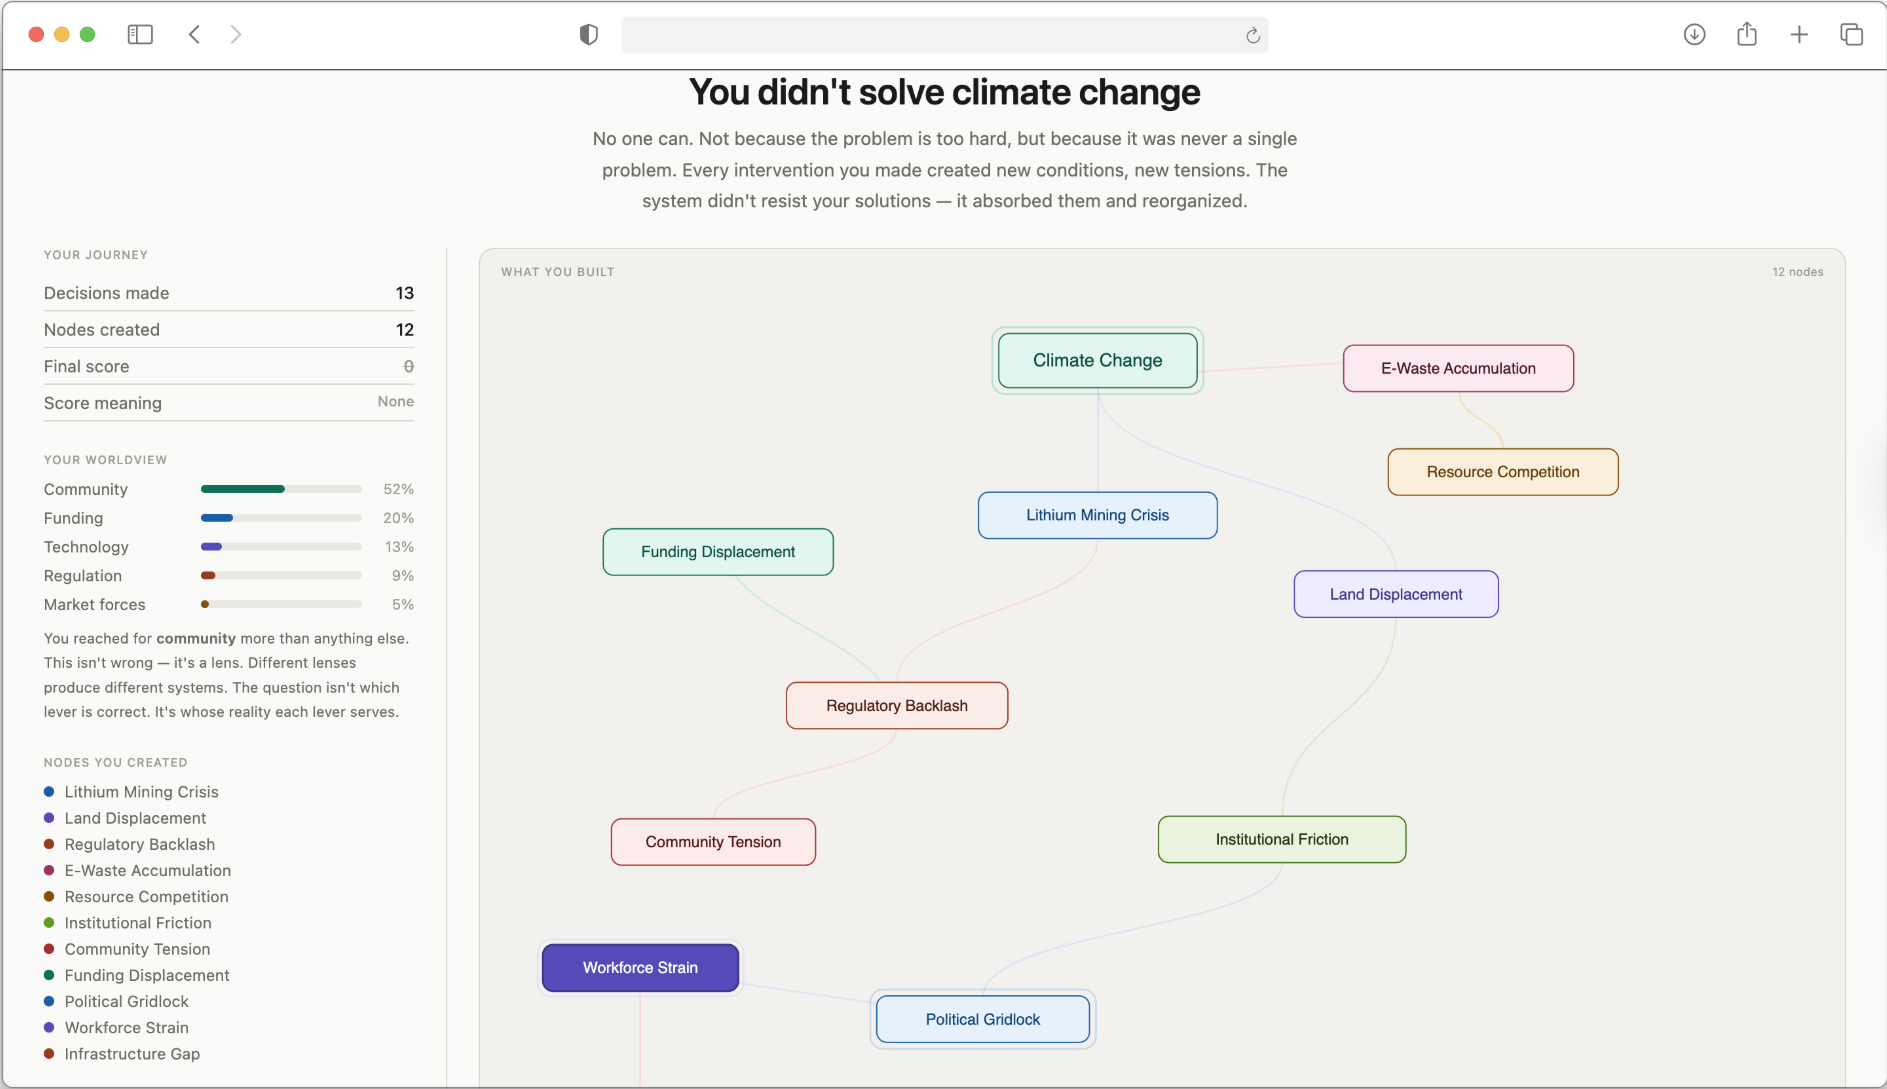Add a new tab with plus icon

point(1799,35)
